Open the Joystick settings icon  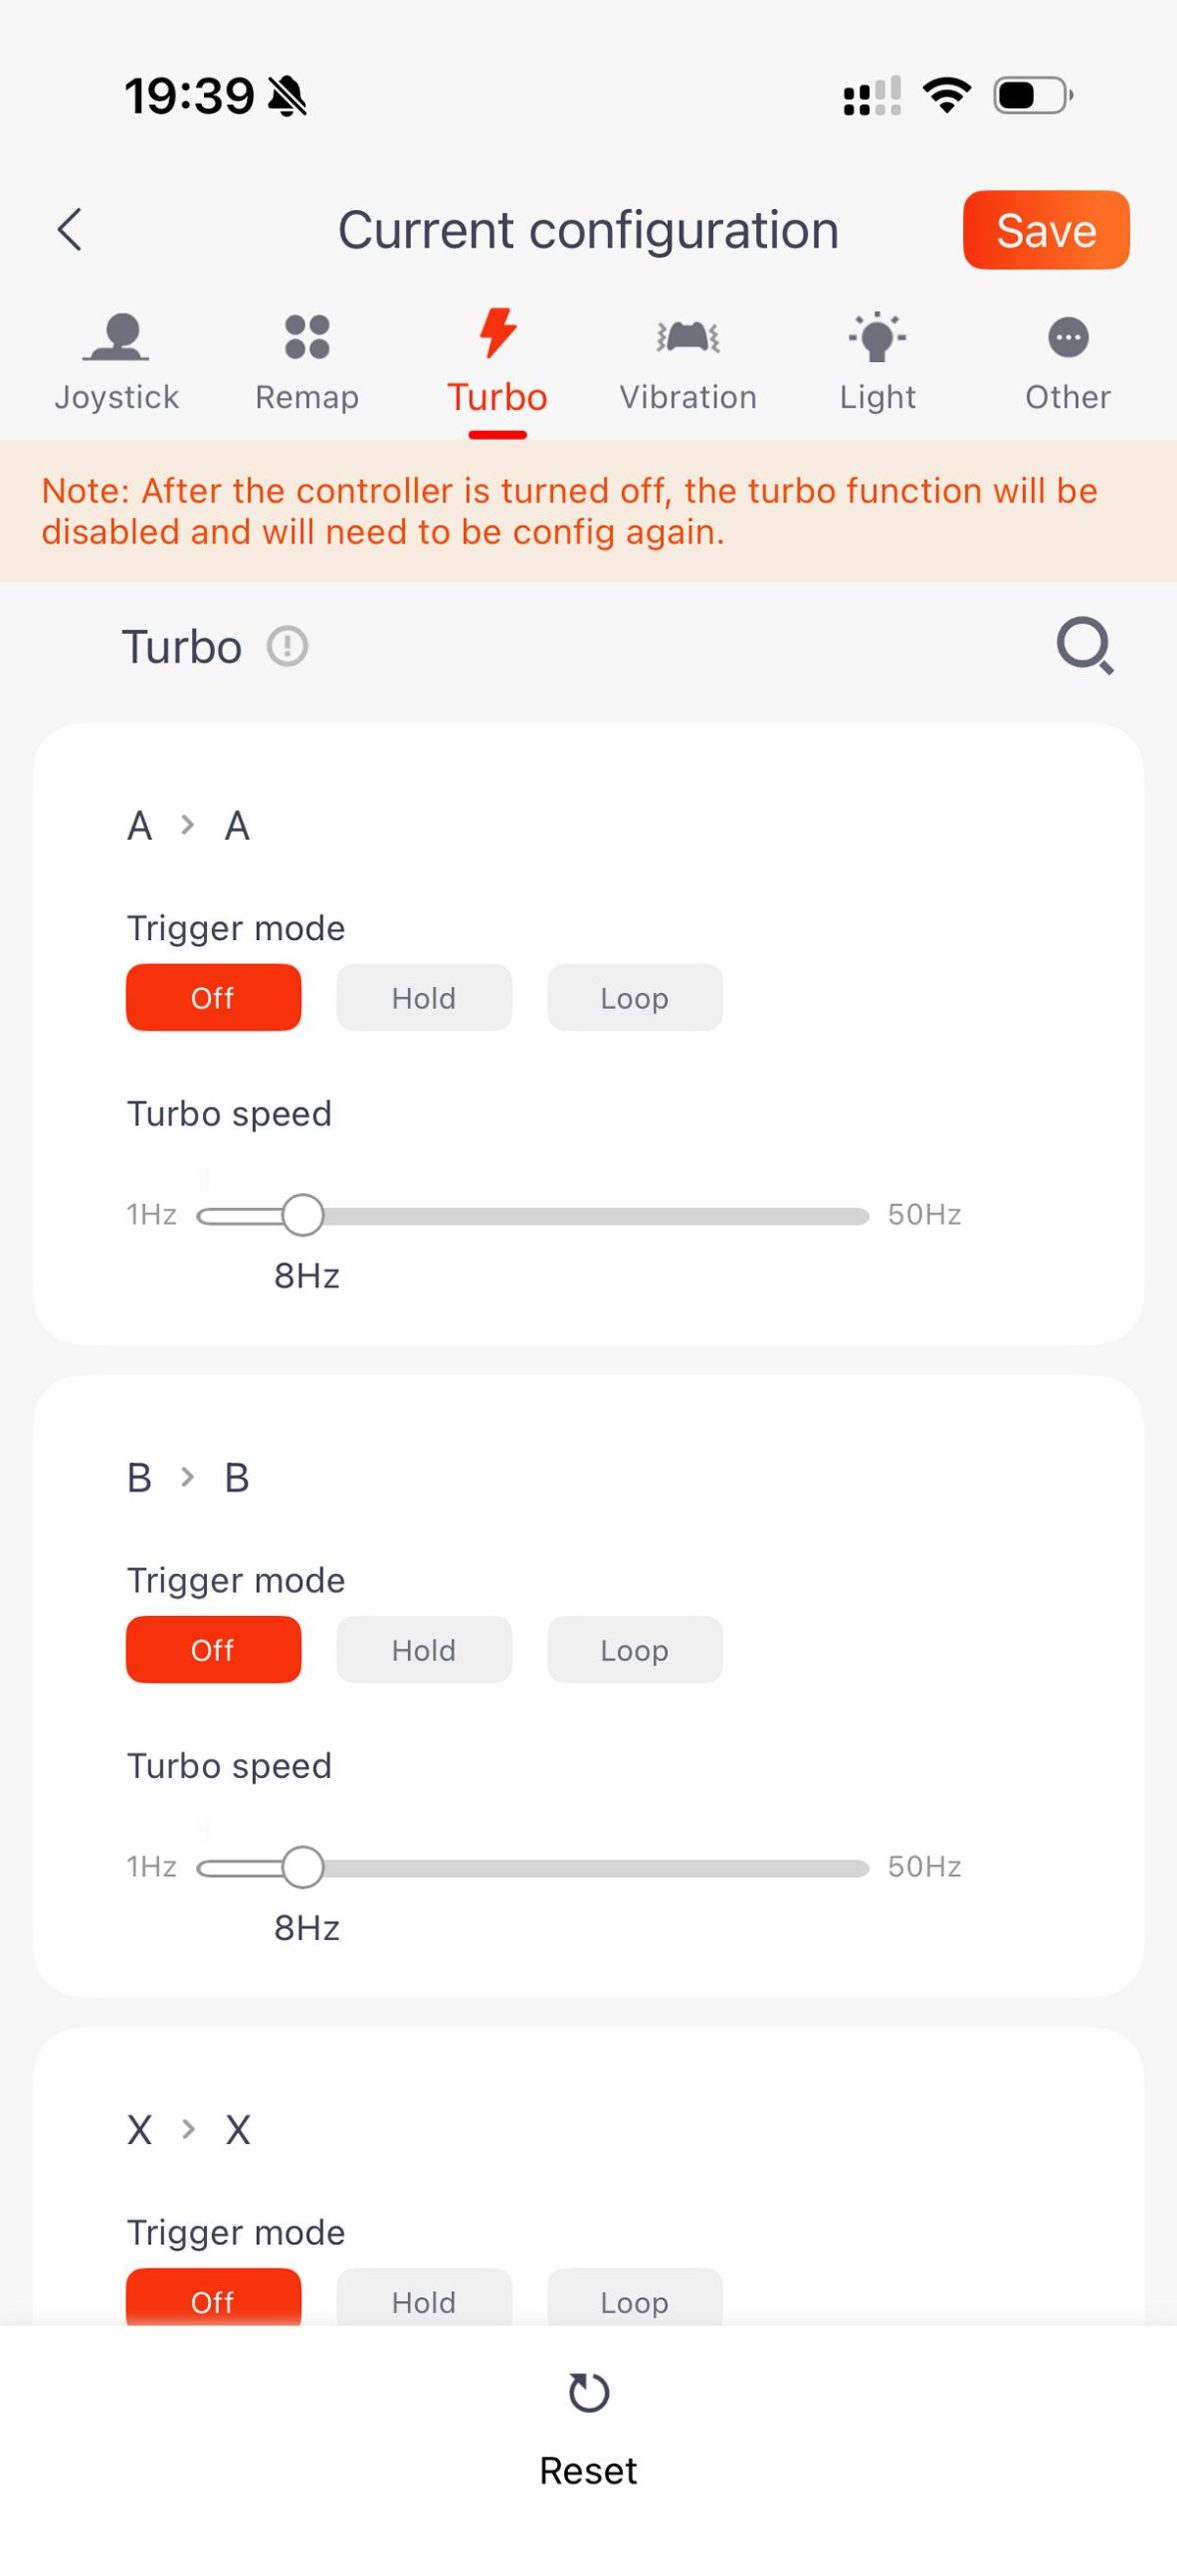tap(116, 336)
